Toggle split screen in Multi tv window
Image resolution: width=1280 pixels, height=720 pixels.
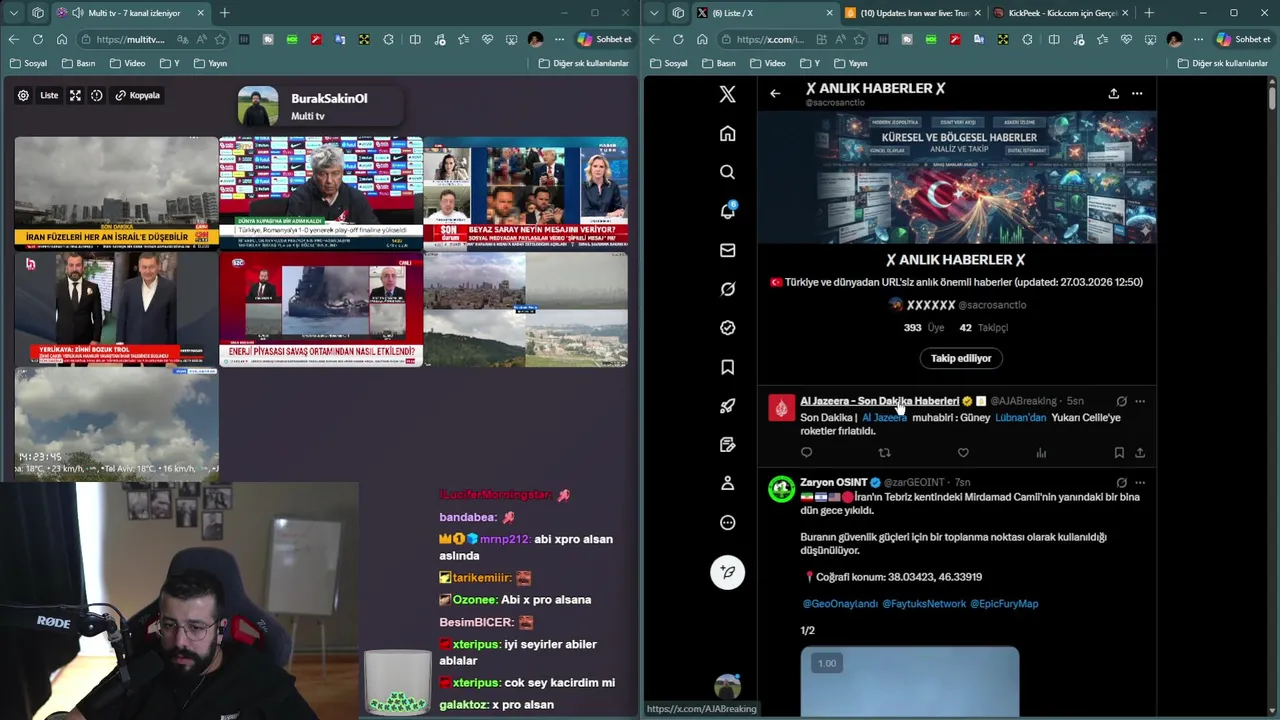tap(415, 39)
